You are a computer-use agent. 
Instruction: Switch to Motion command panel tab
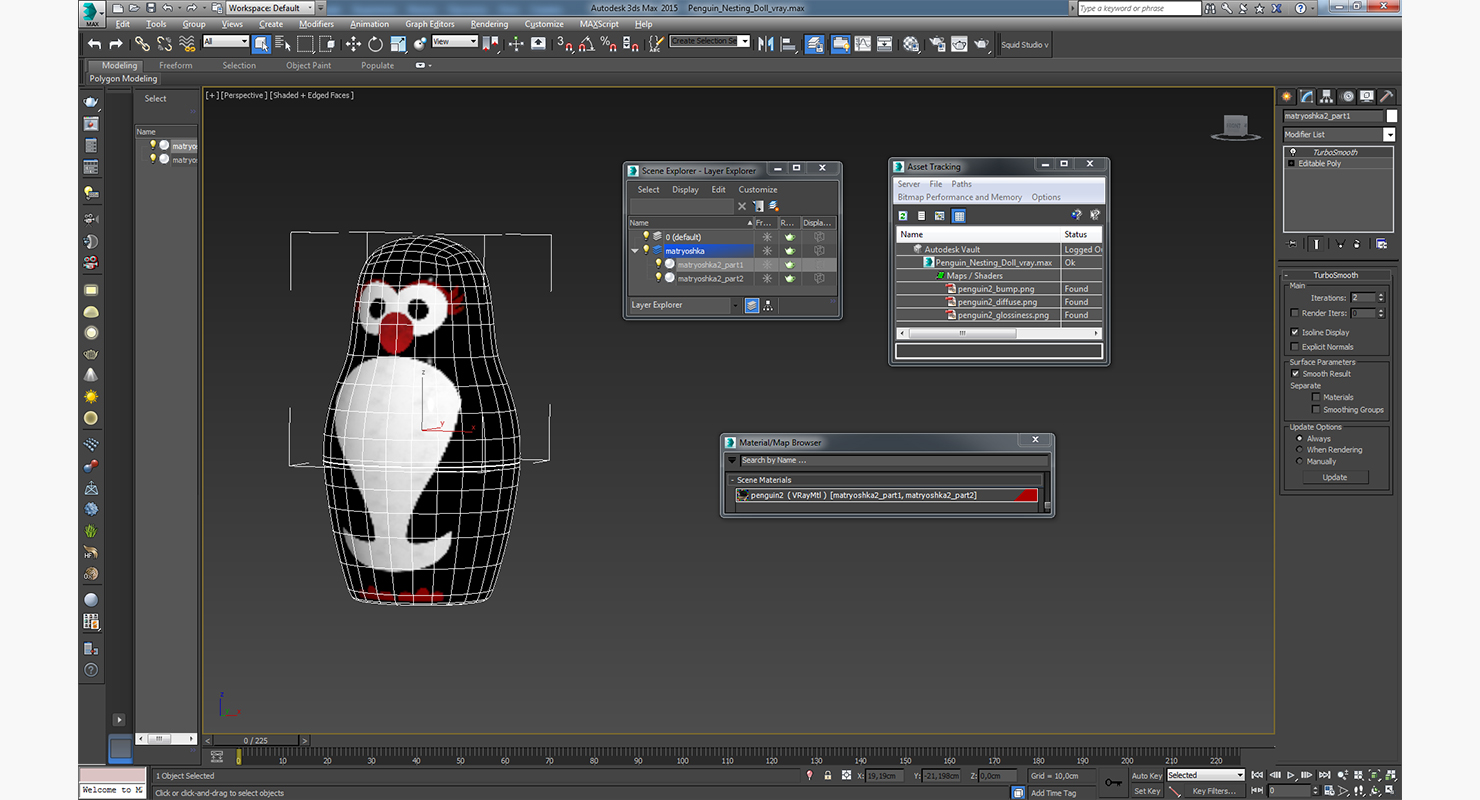point(1347,97)
